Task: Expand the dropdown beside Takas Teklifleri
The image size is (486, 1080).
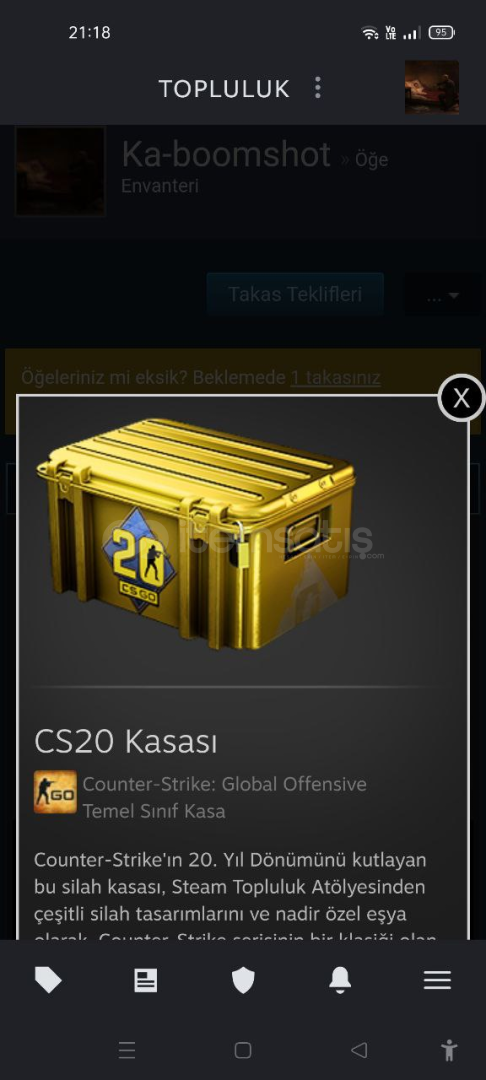Action: (443, 295)
